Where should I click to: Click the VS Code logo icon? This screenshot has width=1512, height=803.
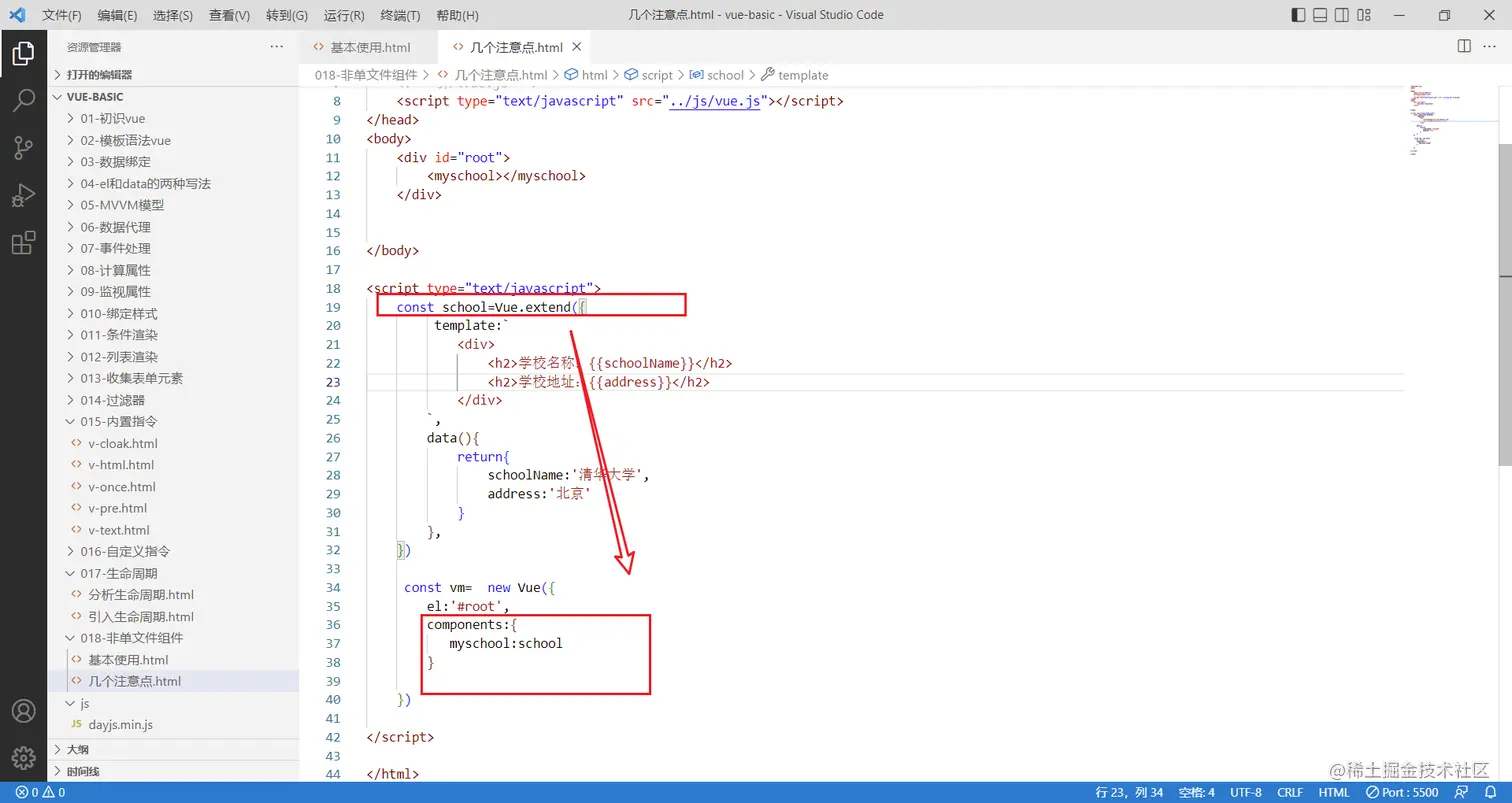17,15
